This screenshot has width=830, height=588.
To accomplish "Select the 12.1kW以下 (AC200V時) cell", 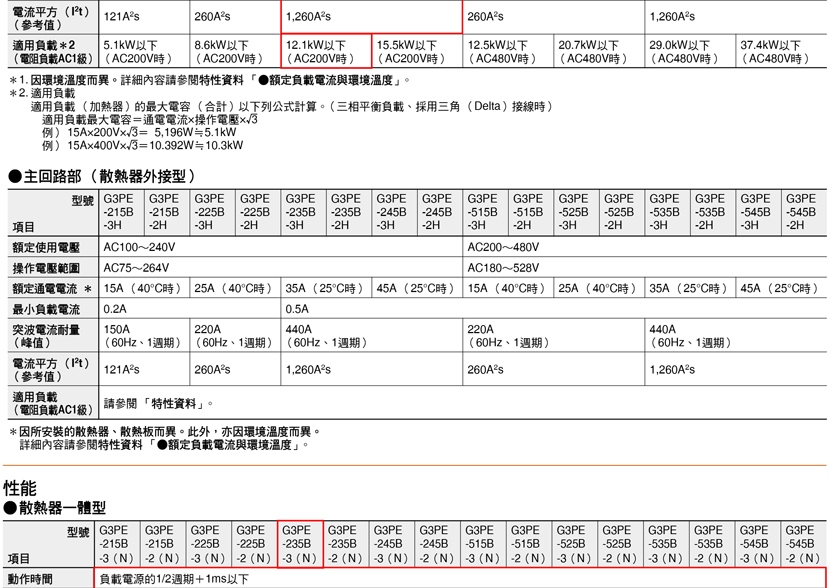I will click(x=326, y=51).
